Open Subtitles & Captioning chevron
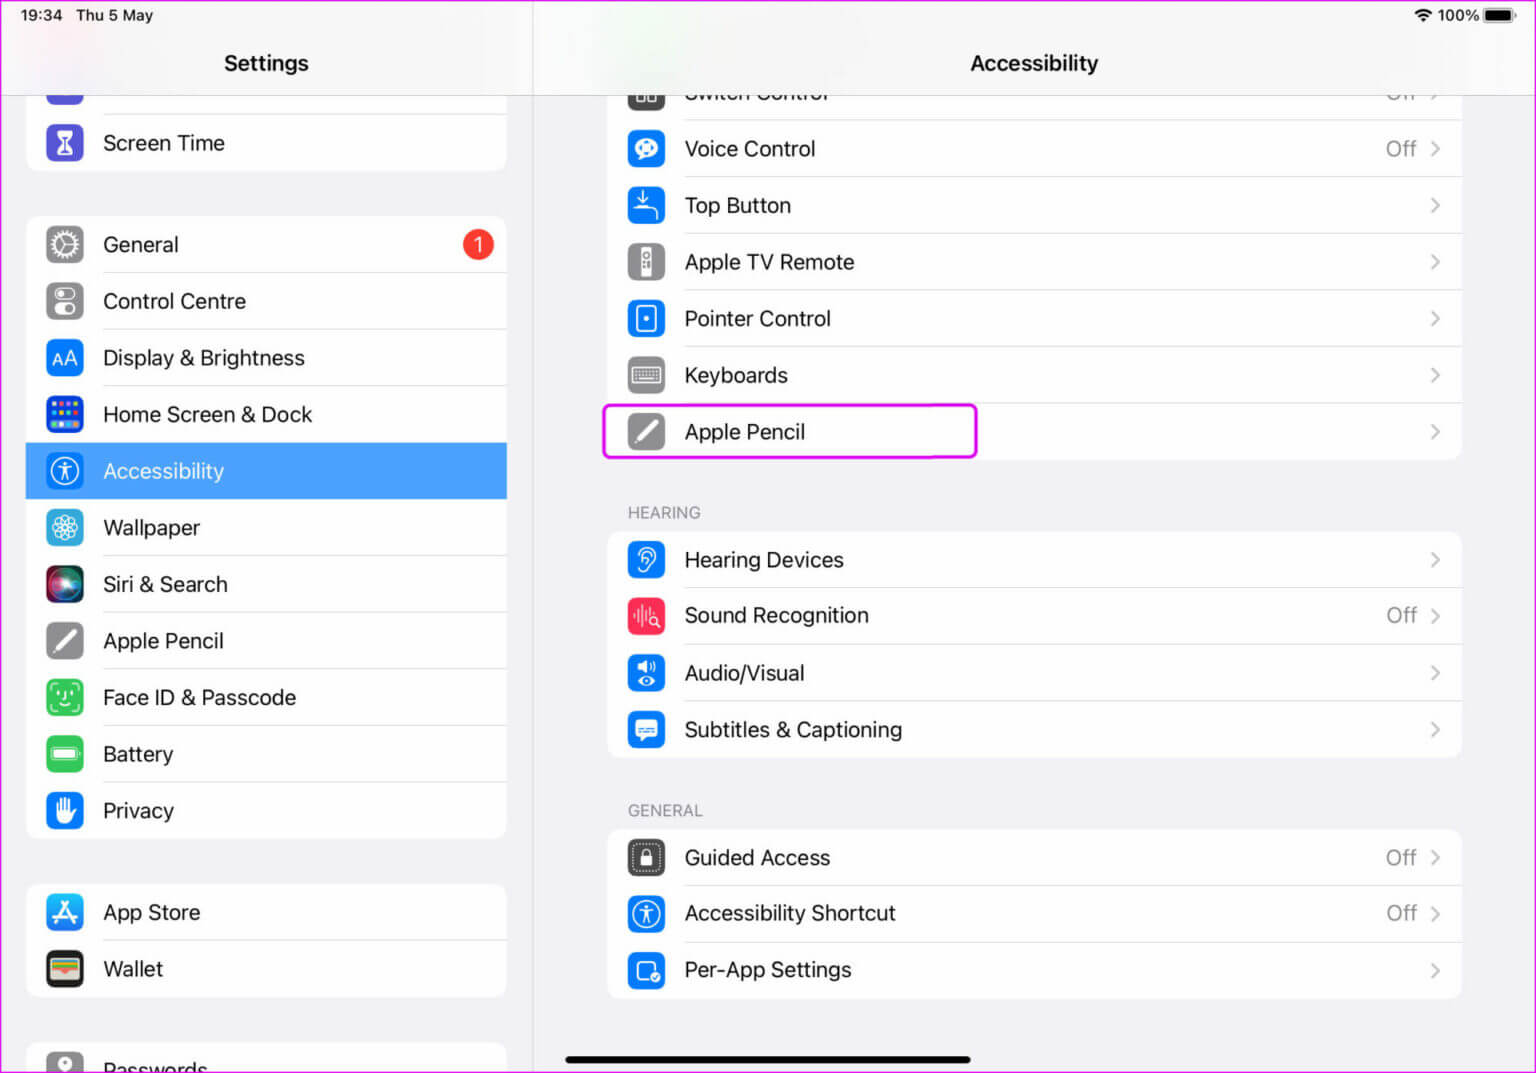Viewport: 1536px width, 1073px height. click(x=1435, y=729)
